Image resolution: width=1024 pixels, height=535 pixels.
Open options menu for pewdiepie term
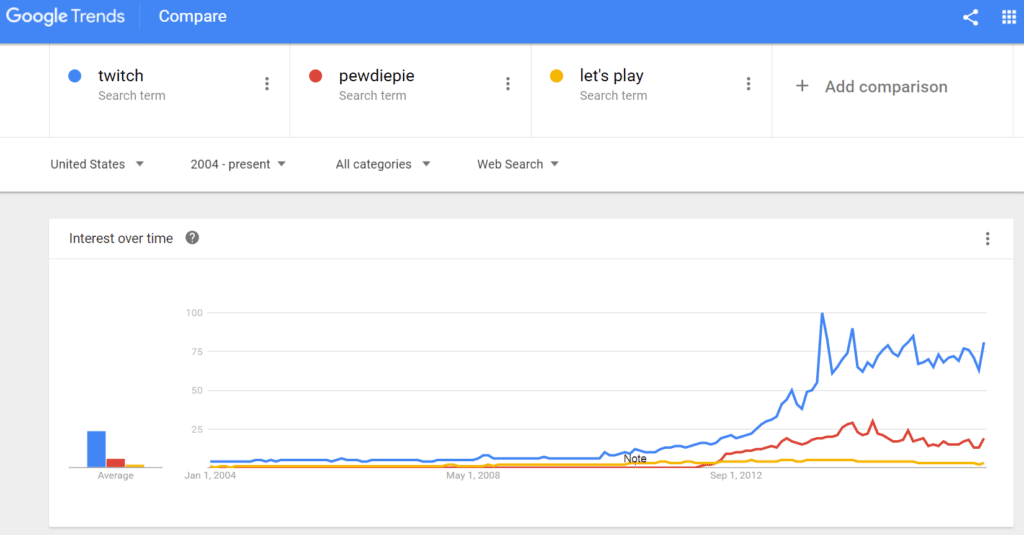click(508, 84)
